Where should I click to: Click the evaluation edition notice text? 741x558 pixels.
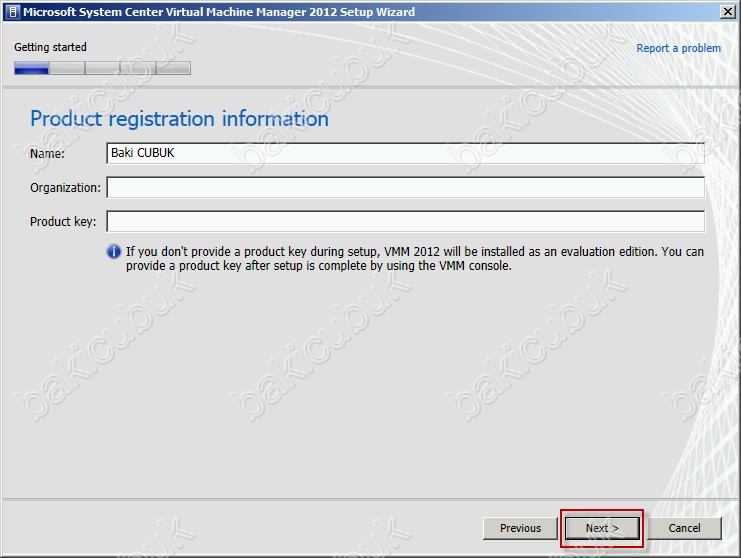[x=414, y=258]
